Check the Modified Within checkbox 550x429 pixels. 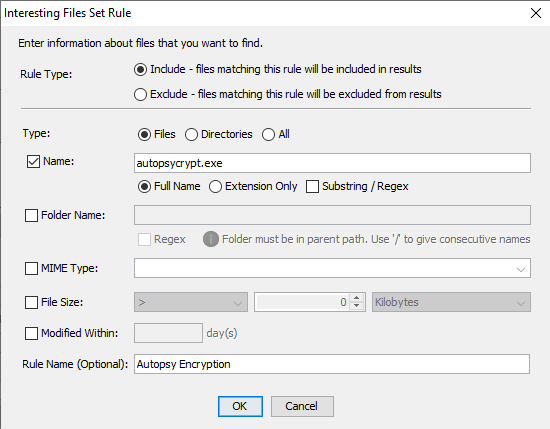tap(31, 333)
